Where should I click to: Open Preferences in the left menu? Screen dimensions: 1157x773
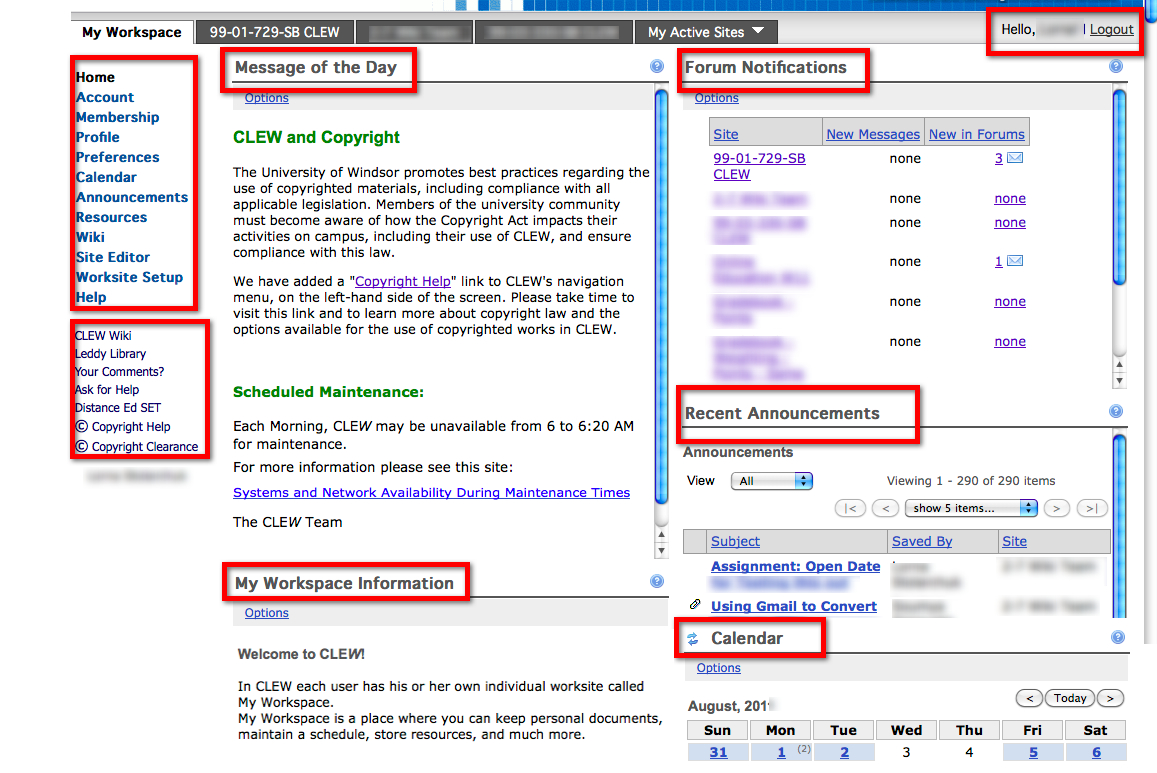(117, 157)
